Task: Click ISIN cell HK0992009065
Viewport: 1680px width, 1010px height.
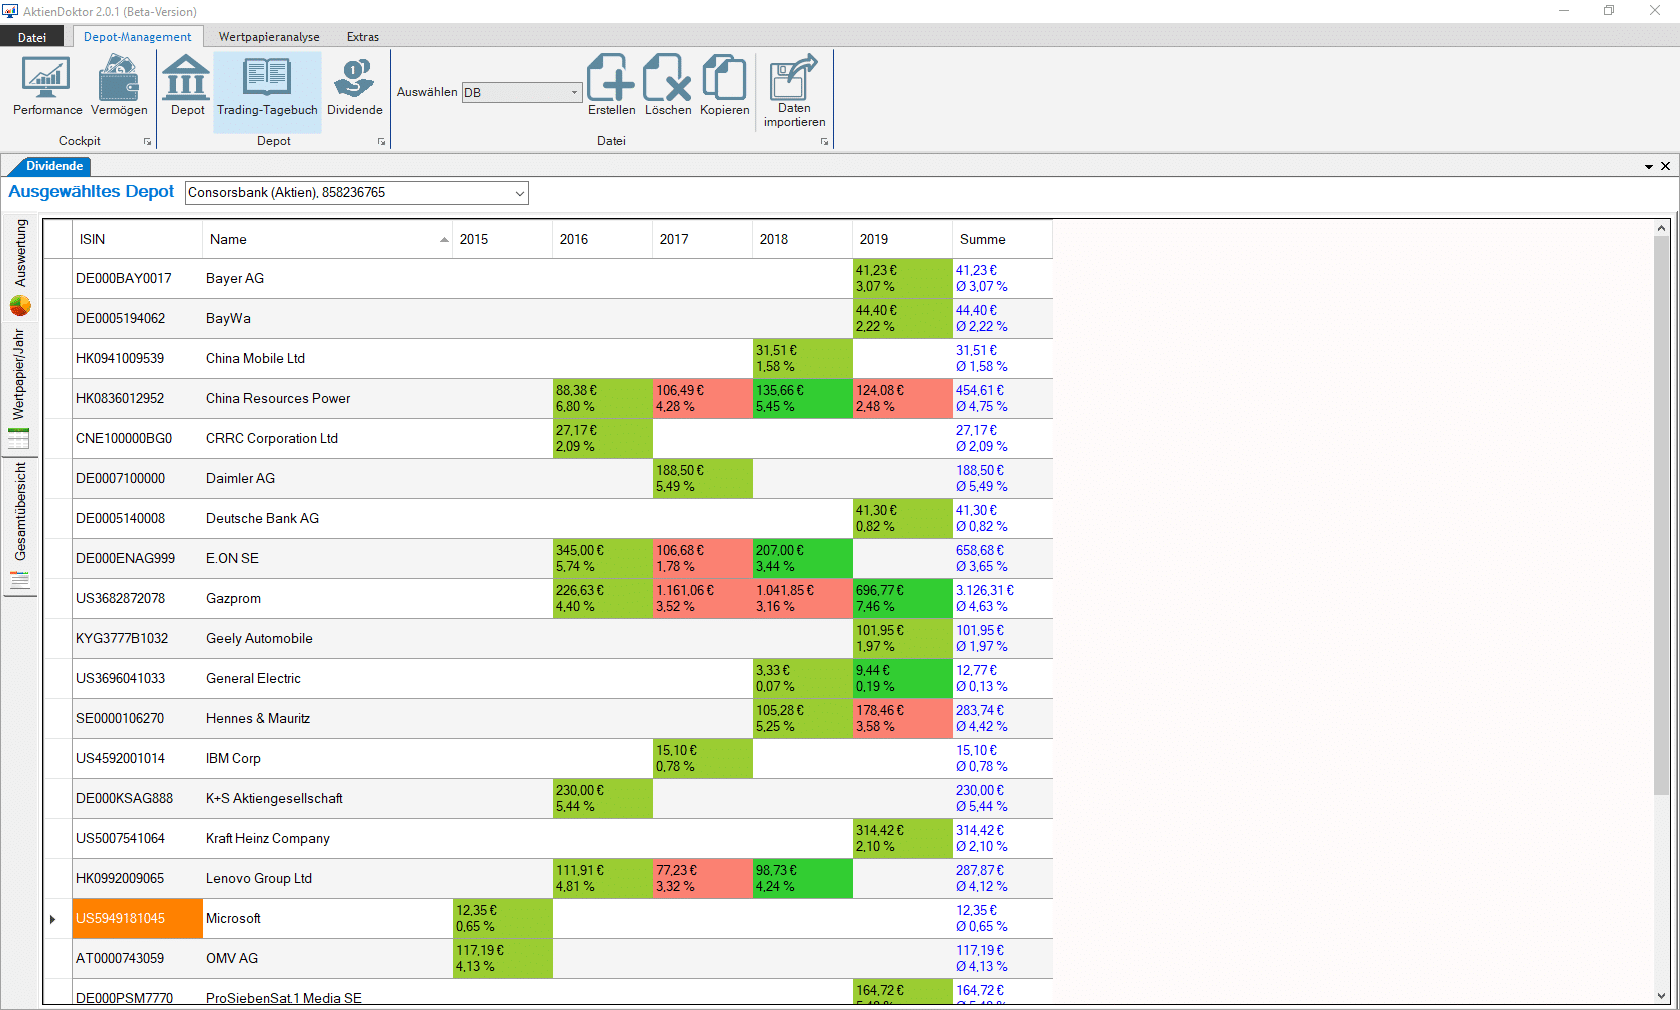Action: [x=137, y=879]
